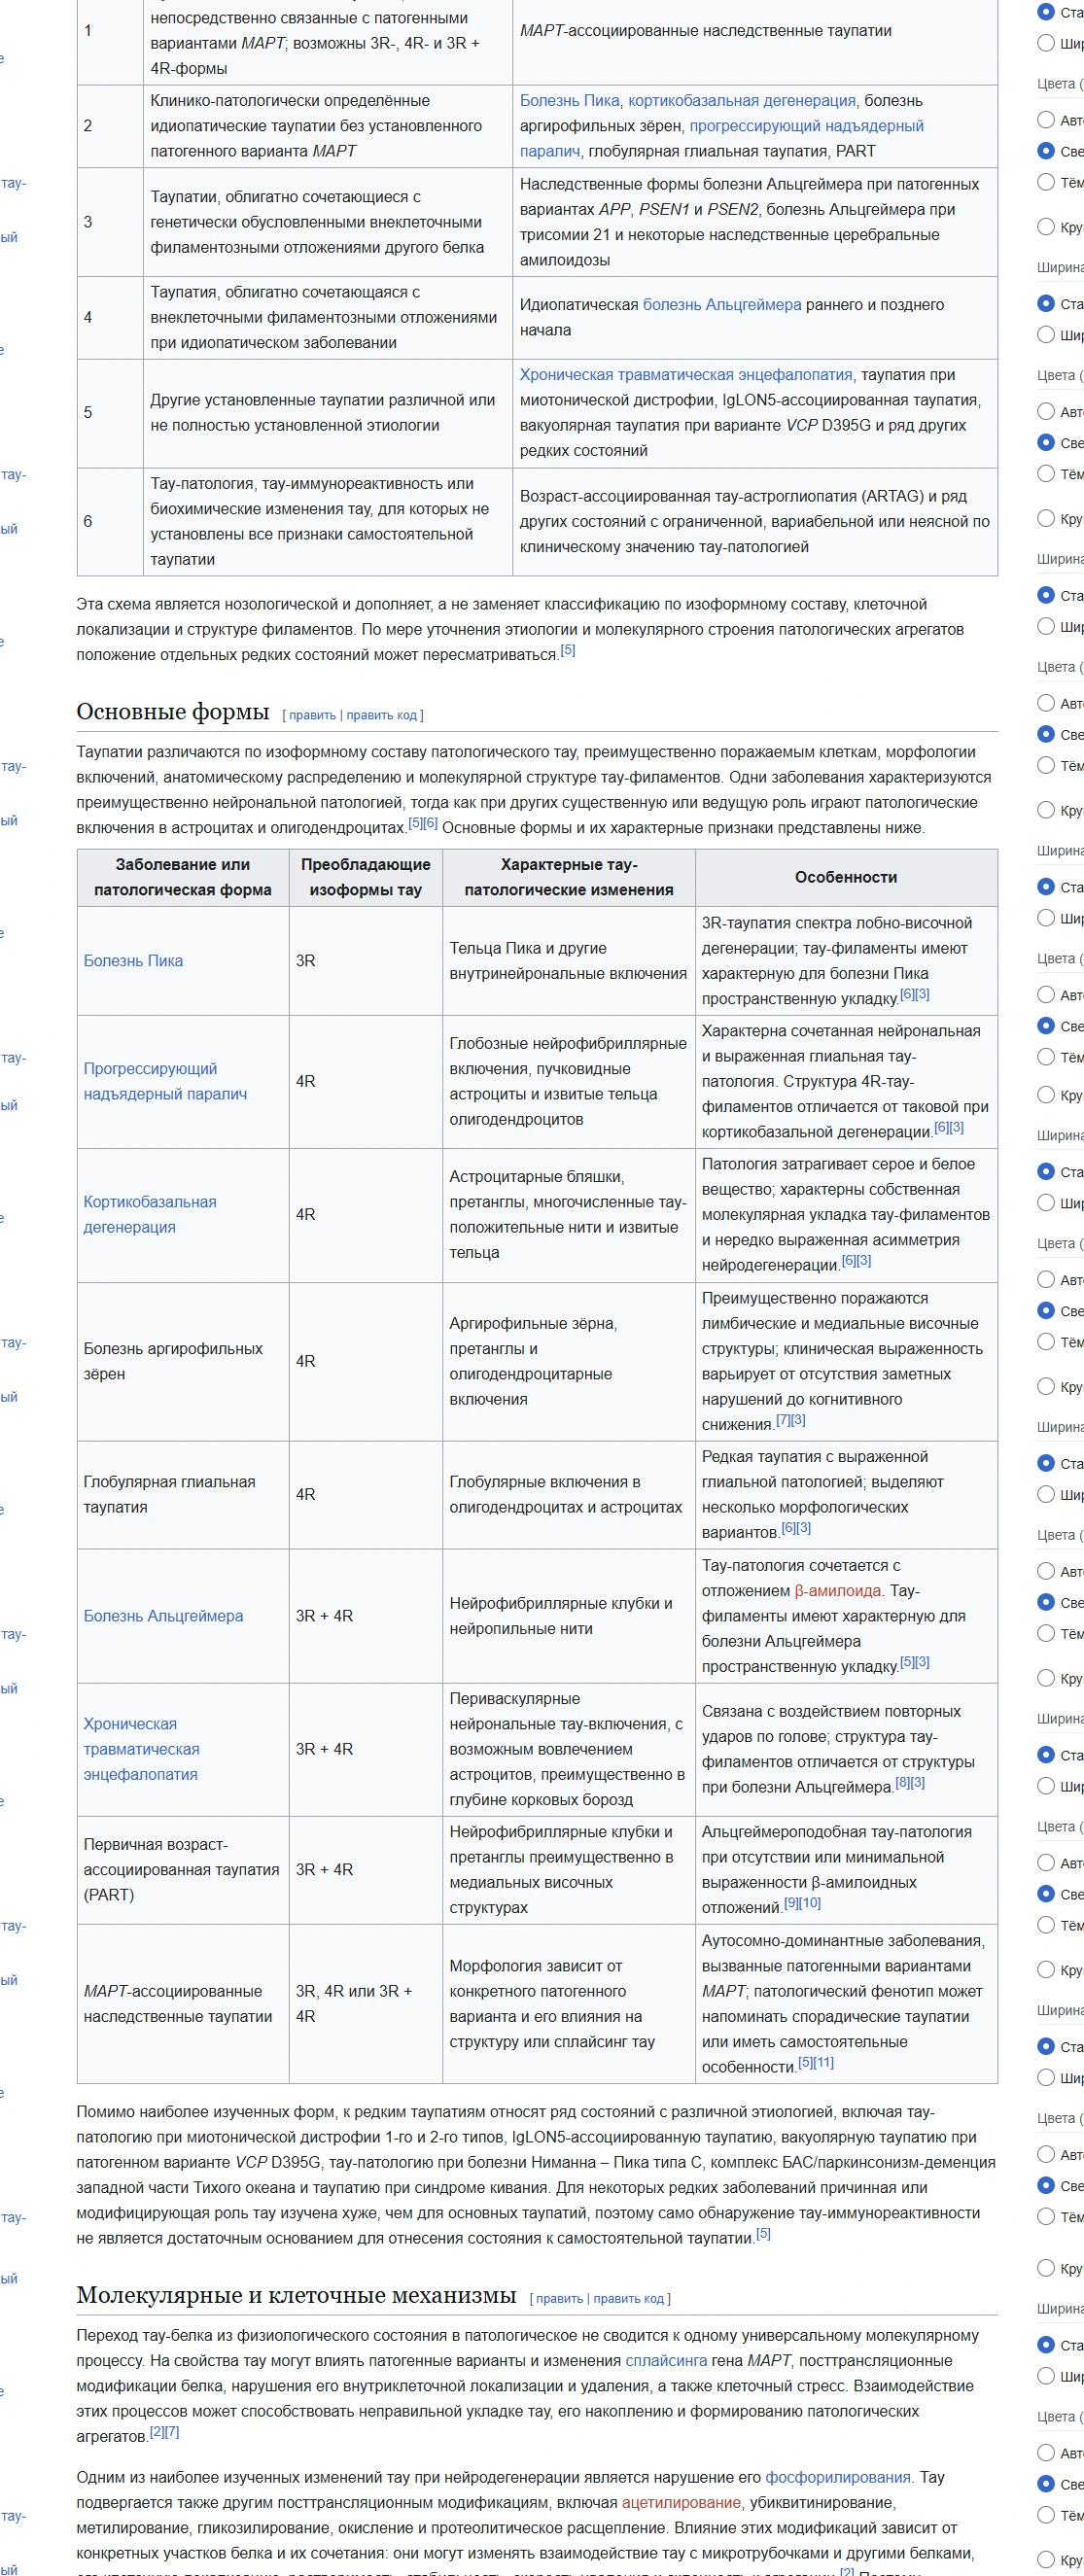Viewport: 1084px width, 2576px height.
Task: Click the 'Заболевание или патологическая форма' column header
Action: (183, 878)
